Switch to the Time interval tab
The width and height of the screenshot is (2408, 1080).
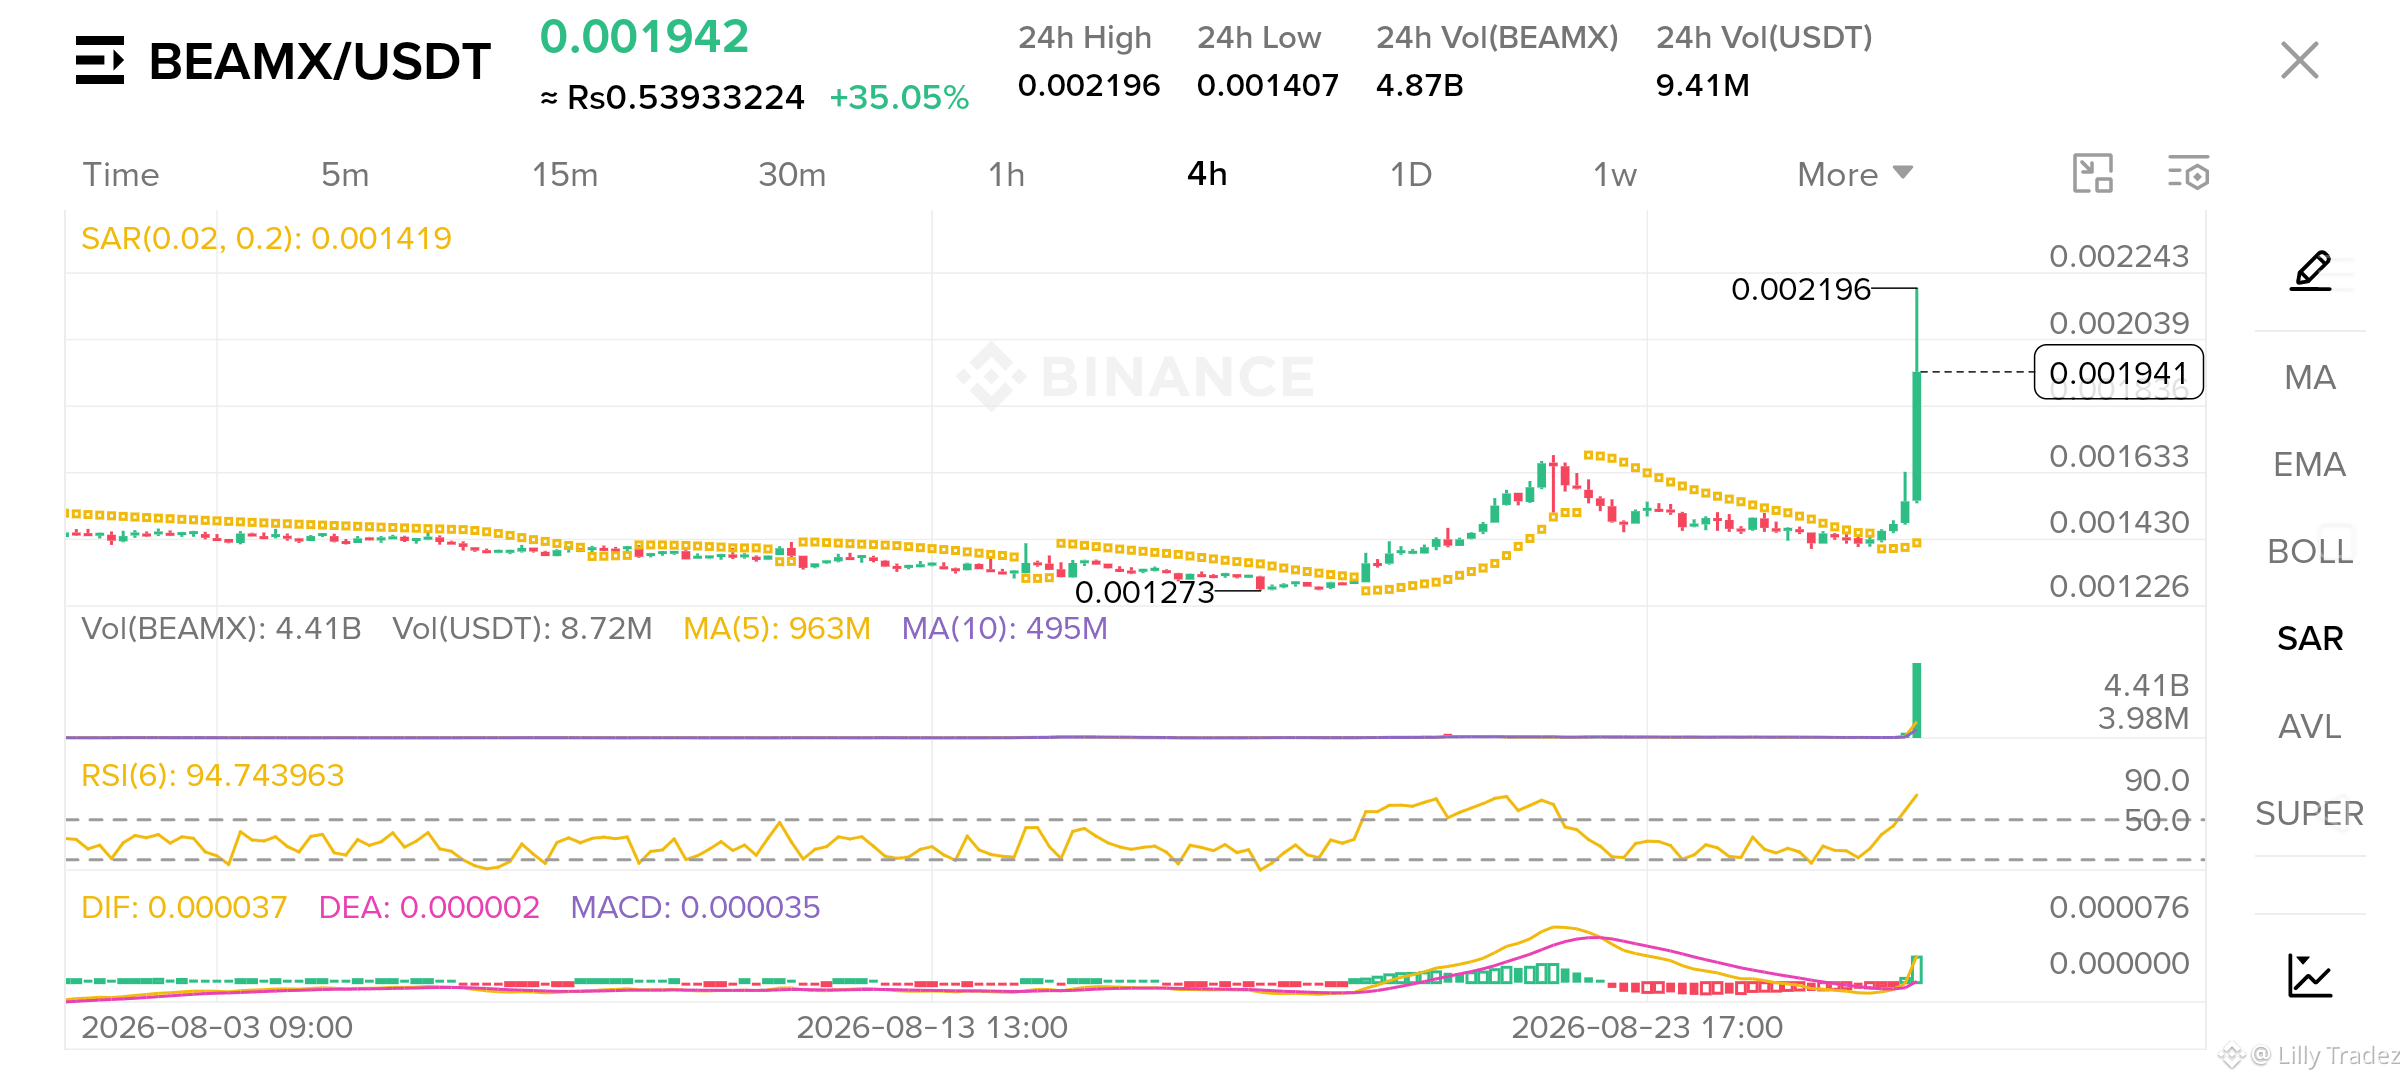[121, 175]
